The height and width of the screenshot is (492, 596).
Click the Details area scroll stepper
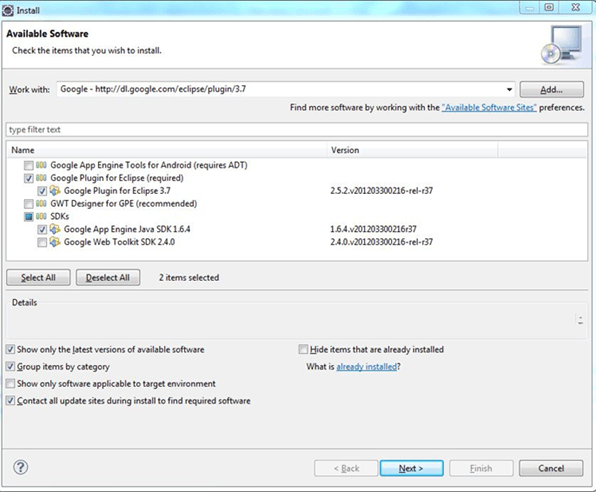(x=580, y=319)
